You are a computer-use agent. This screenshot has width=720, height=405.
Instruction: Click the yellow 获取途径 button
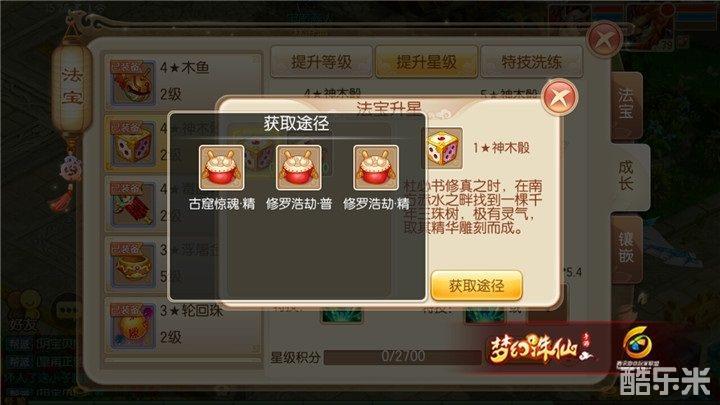tap(476, 286)
